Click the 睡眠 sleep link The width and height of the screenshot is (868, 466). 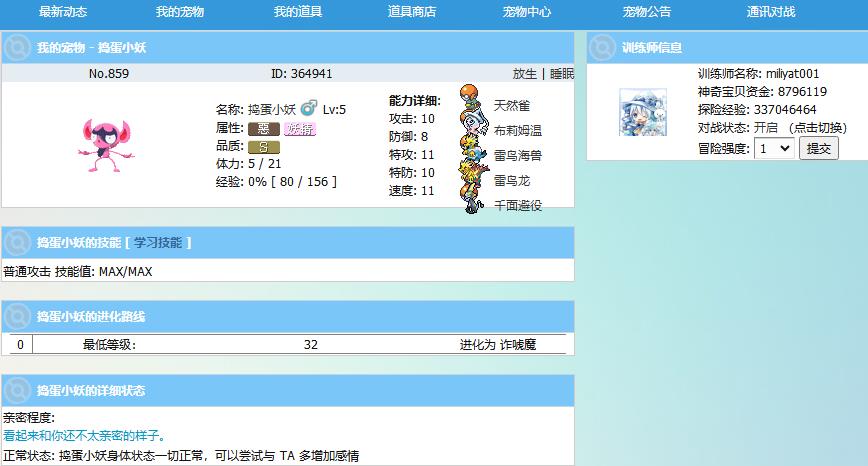pyautogui.click(x=561, y=74)
